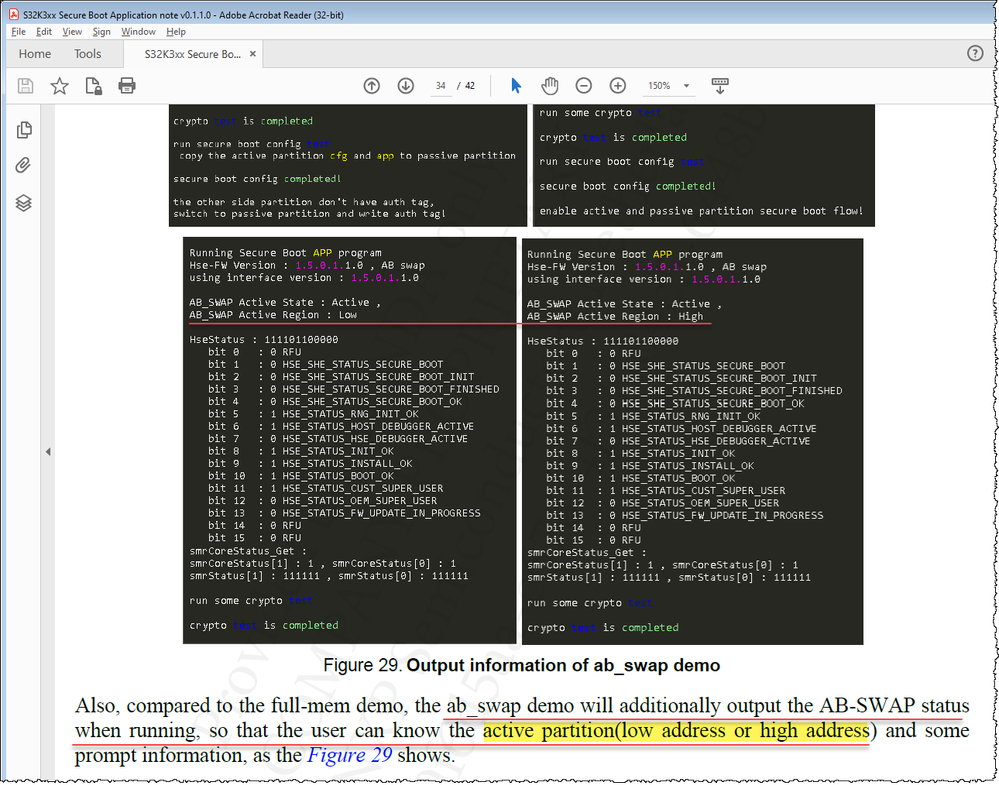The width and height of the screenshot is (999, 785).
Task: Click left terminal 'HseStatus : 111101100000' line
Action: (x=263, y=340)
